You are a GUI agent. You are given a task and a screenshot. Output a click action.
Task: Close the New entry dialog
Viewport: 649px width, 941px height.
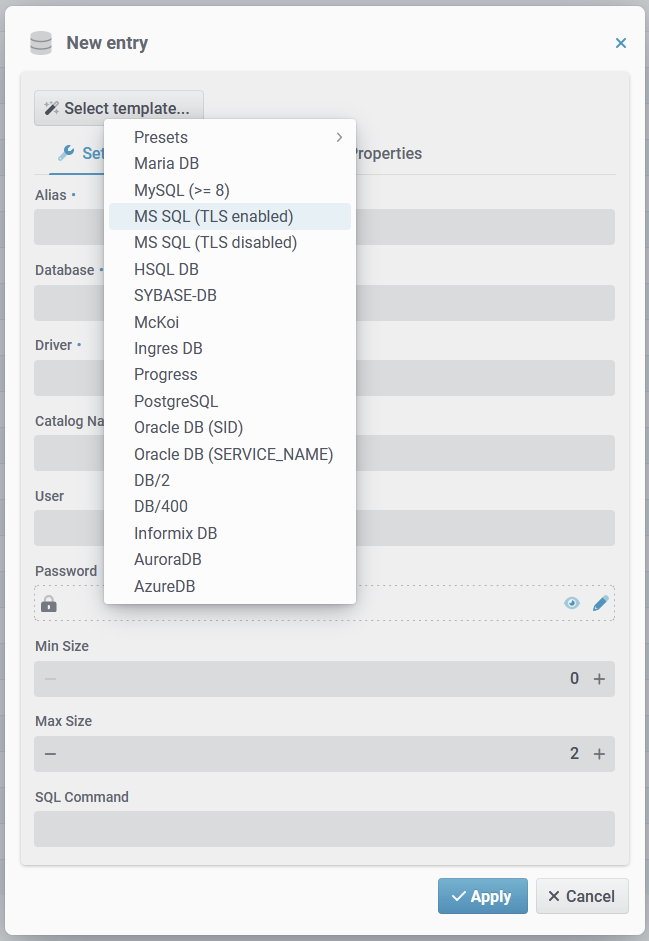point(621,43)
